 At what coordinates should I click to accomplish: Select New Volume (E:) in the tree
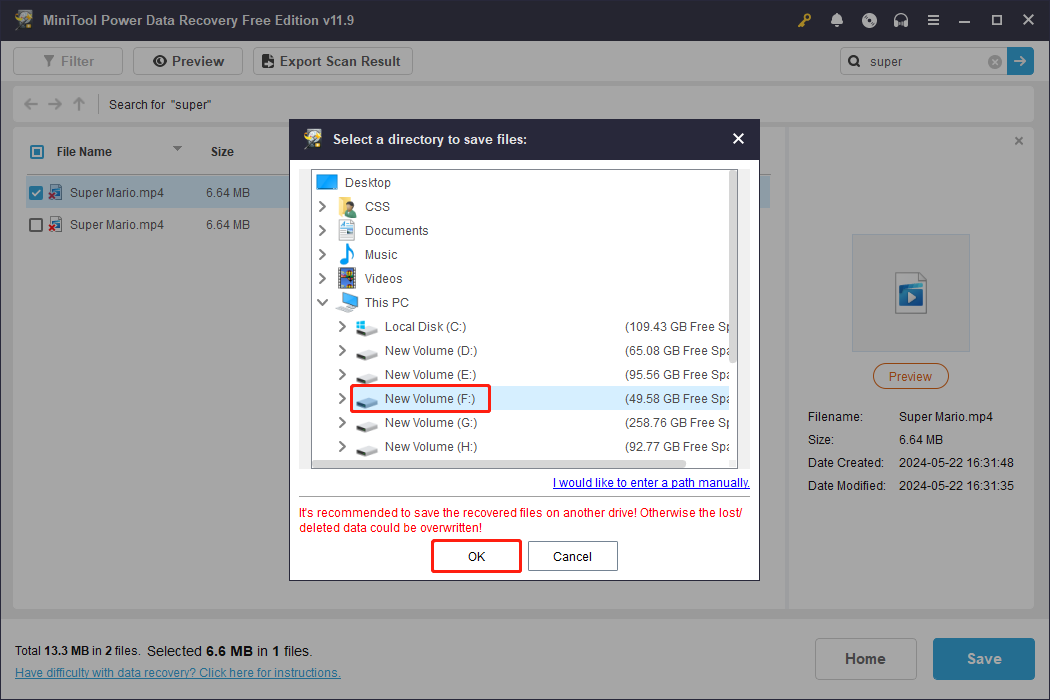pyautogui.click(x=430, y=374)
